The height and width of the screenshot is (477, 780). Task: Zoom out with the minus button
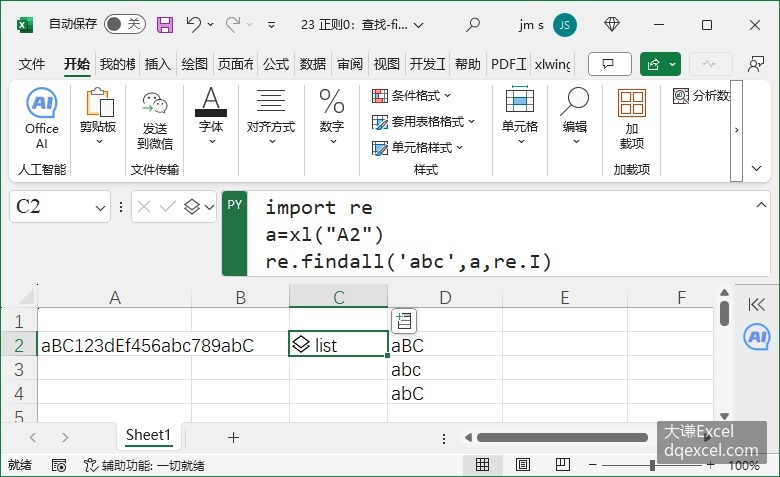point(592,466)
